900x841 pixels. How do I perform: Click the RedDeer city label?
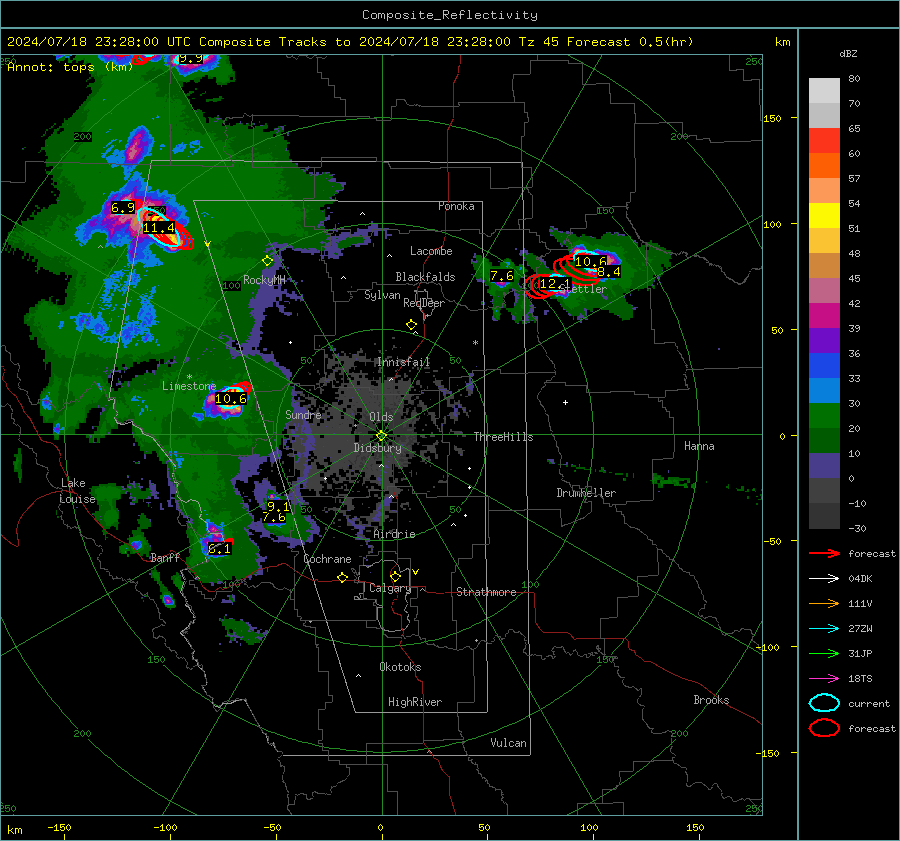(424, 303)
